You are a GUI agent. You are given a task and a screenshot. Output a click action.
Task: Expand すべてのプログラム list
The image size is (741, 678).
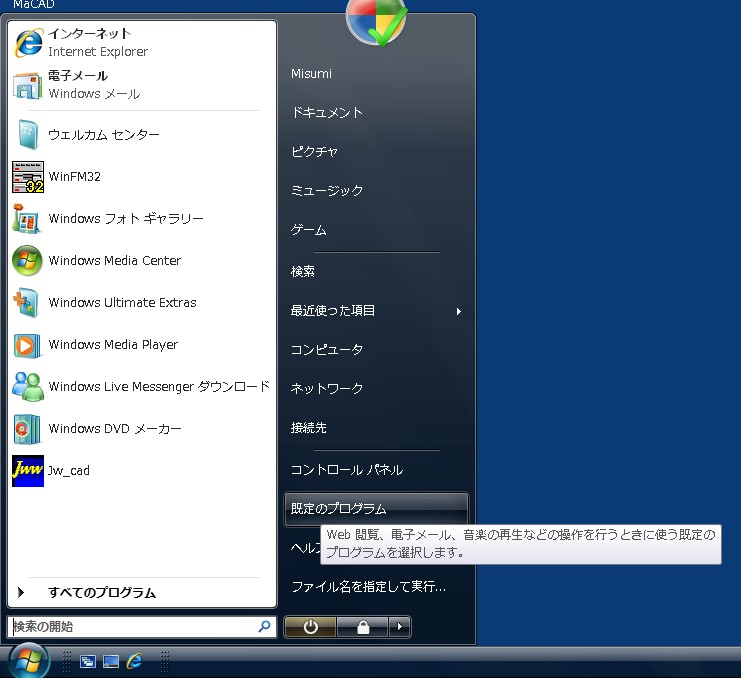pyautogui.click(x=100, y=593)
